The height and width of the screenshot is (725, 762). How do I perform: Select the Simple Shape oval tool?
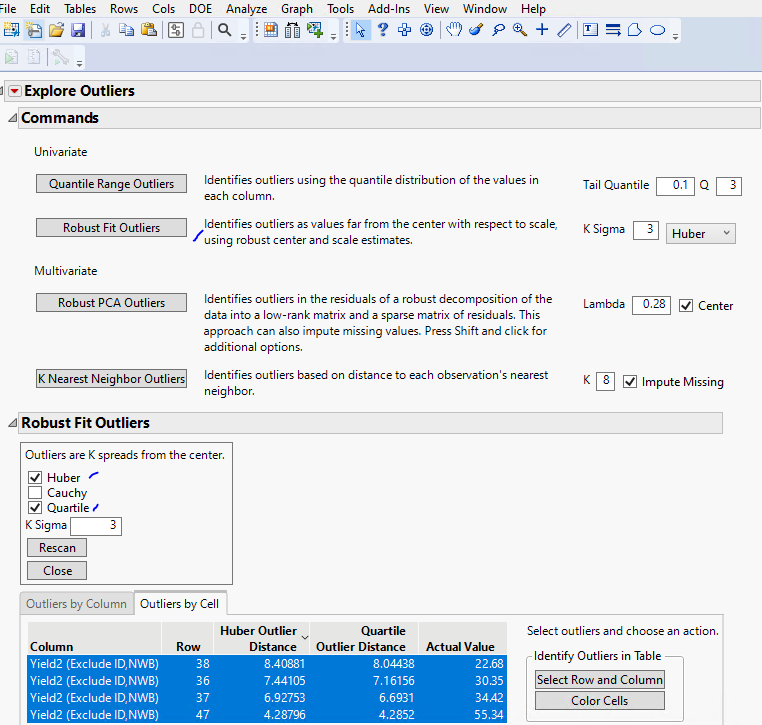(657, 30)
